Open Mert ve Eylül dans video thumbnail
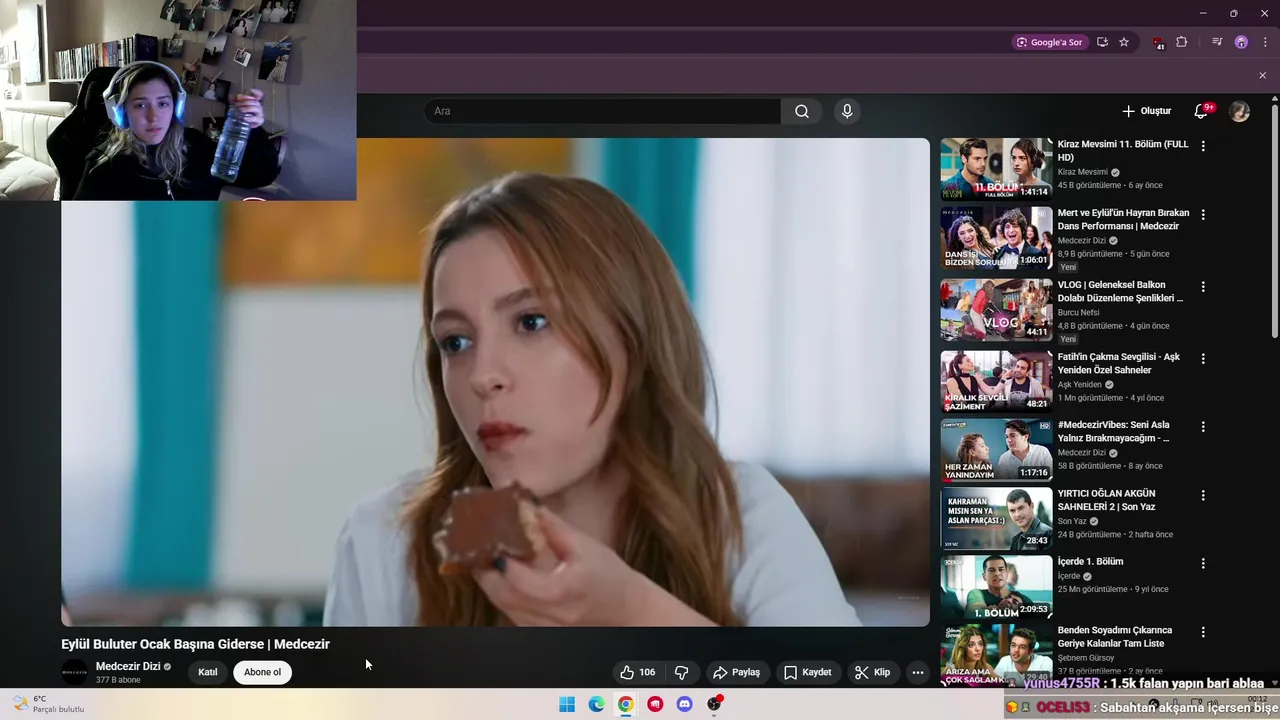The width and height of the screenshot is (1280, 720). tap(996, 238)
